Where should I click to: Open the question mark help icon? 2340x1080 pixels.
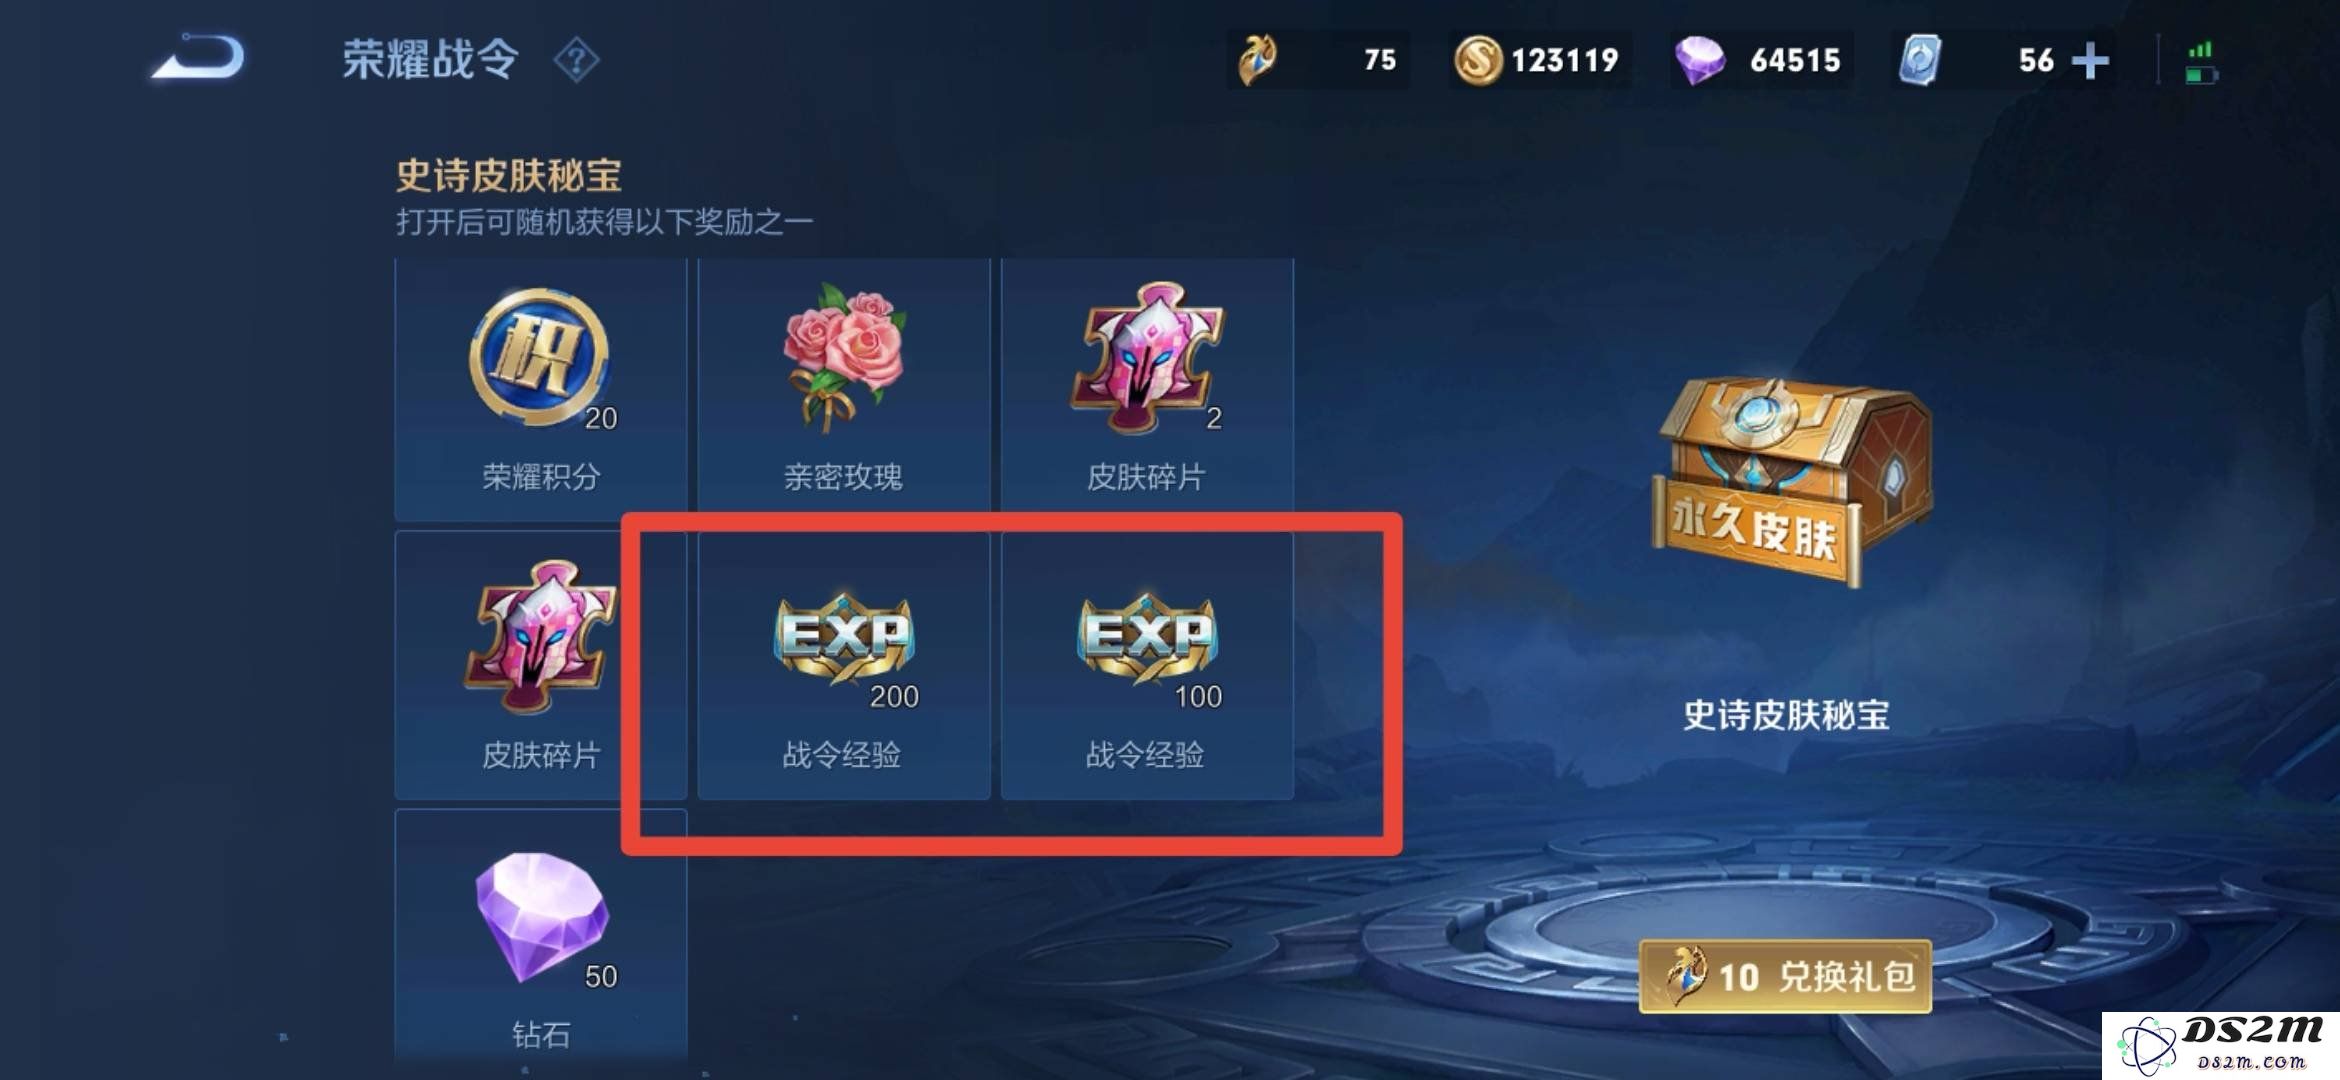tap(577, 60)
